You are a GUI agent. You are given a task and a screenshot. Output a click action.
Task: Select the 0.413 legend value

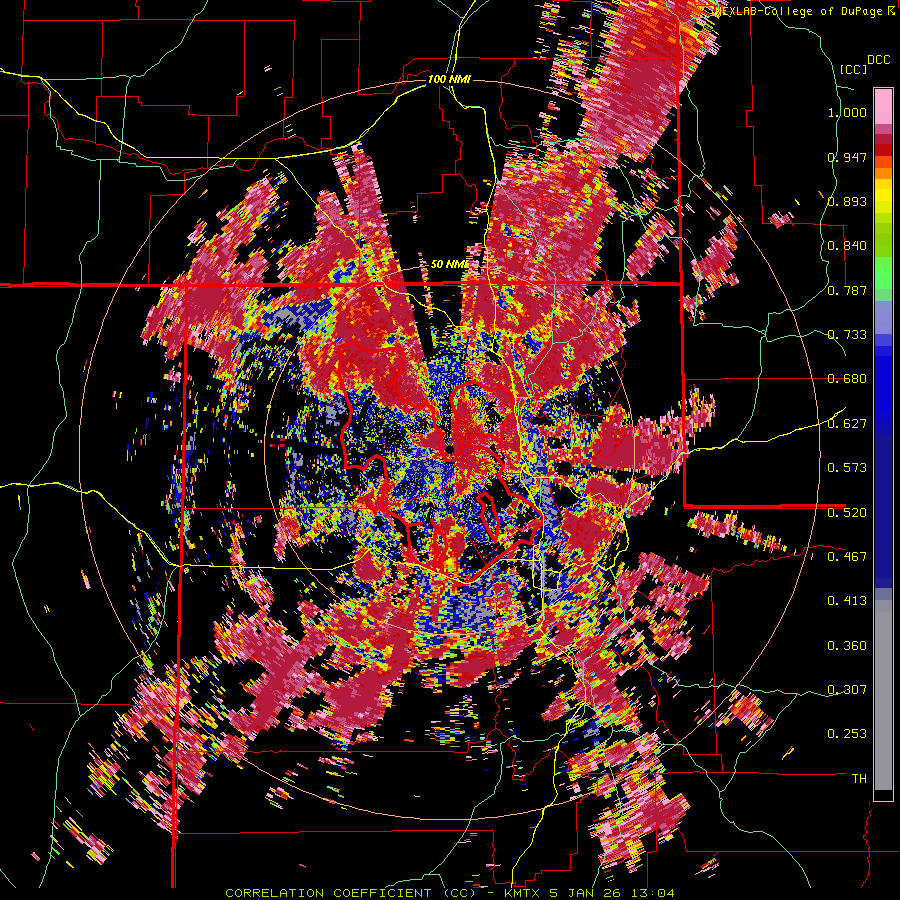[x=847, y=601]
